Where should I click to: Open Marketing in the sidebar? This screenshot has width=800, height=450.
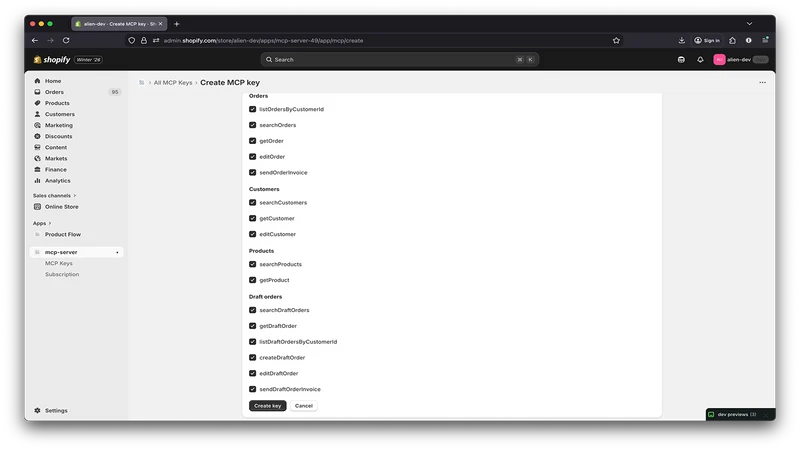[x=58, y=126]
